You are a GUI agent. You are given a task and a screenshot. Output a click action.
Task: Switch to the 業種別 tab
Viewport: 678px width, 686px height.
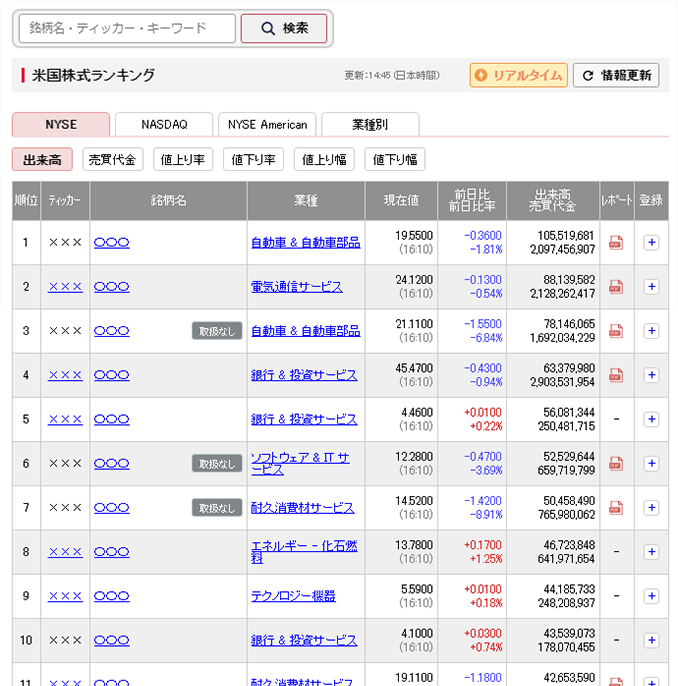point(369,125)
